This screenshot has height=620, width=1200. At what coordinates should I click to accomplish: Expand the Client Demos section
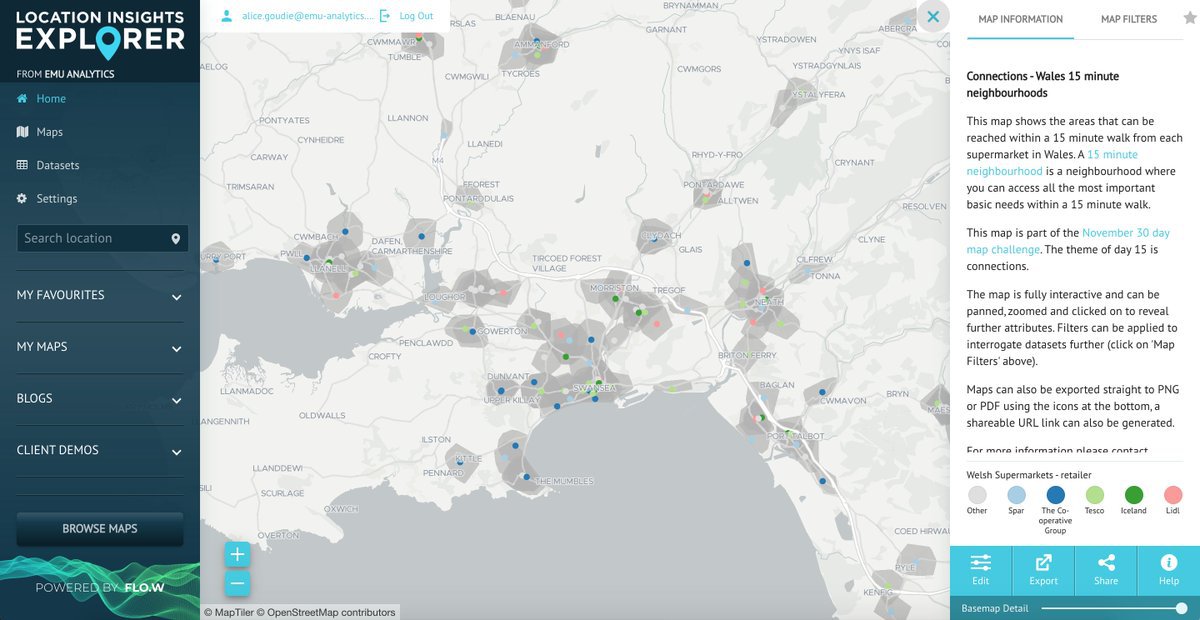coord(176,452)
